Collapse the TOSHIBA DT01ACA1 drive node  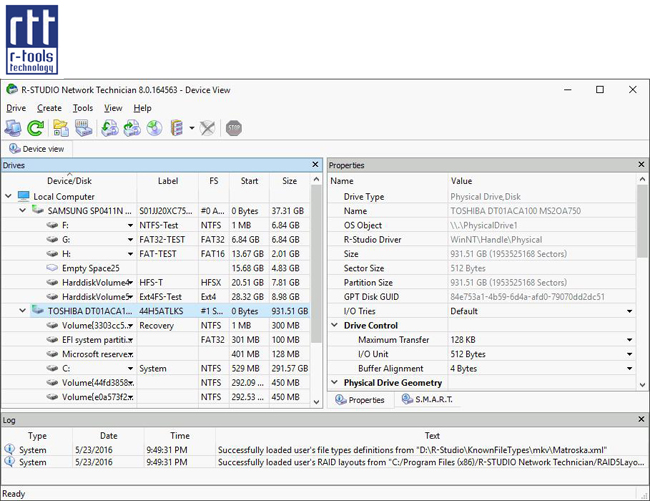point(22,310)
